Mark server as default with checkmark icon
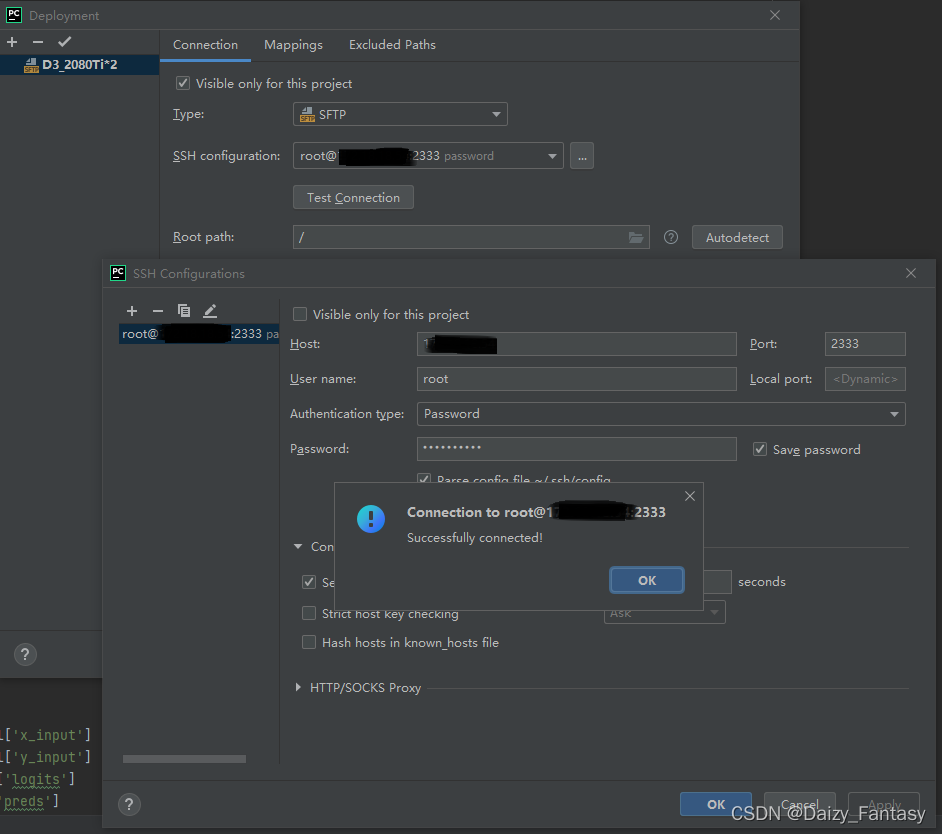 click(x=64, y=42)
